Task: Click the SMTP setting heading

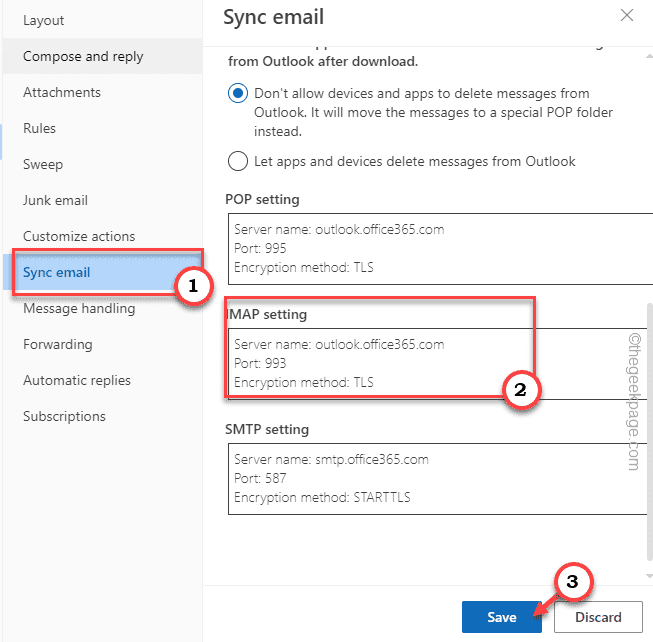Action: [x=267, y=429]
